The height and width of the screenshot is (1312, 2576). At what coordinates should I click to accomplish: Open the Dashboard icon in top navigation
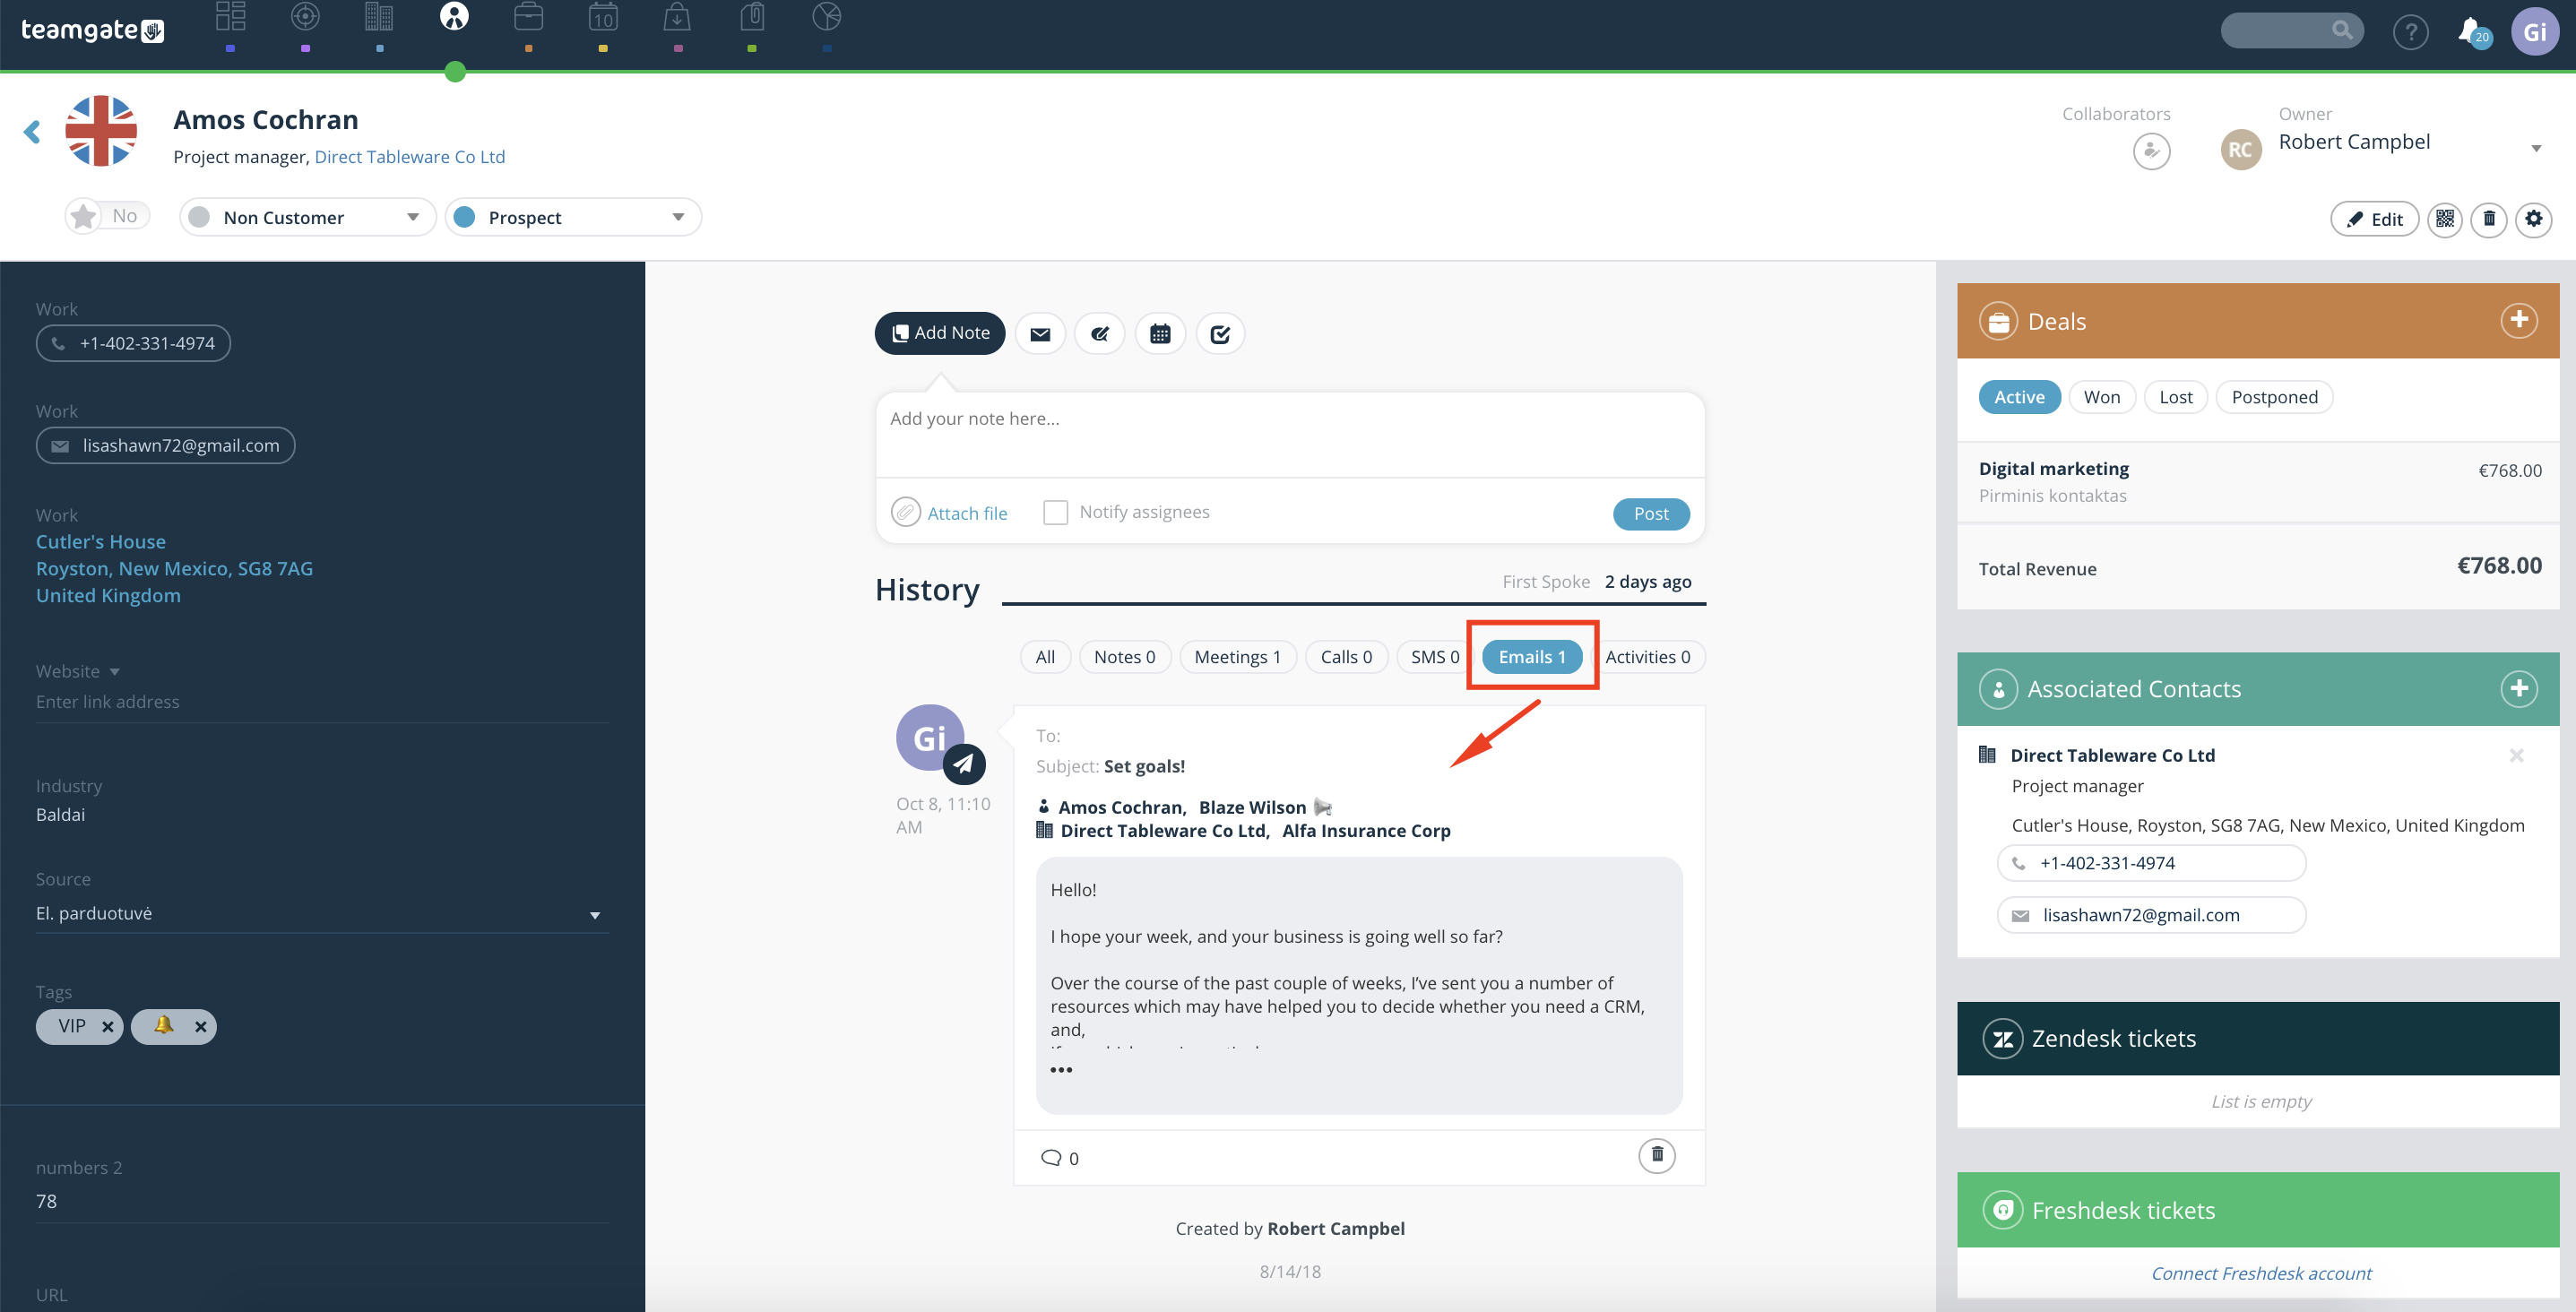pyautogui.click(x=230, y=17)
